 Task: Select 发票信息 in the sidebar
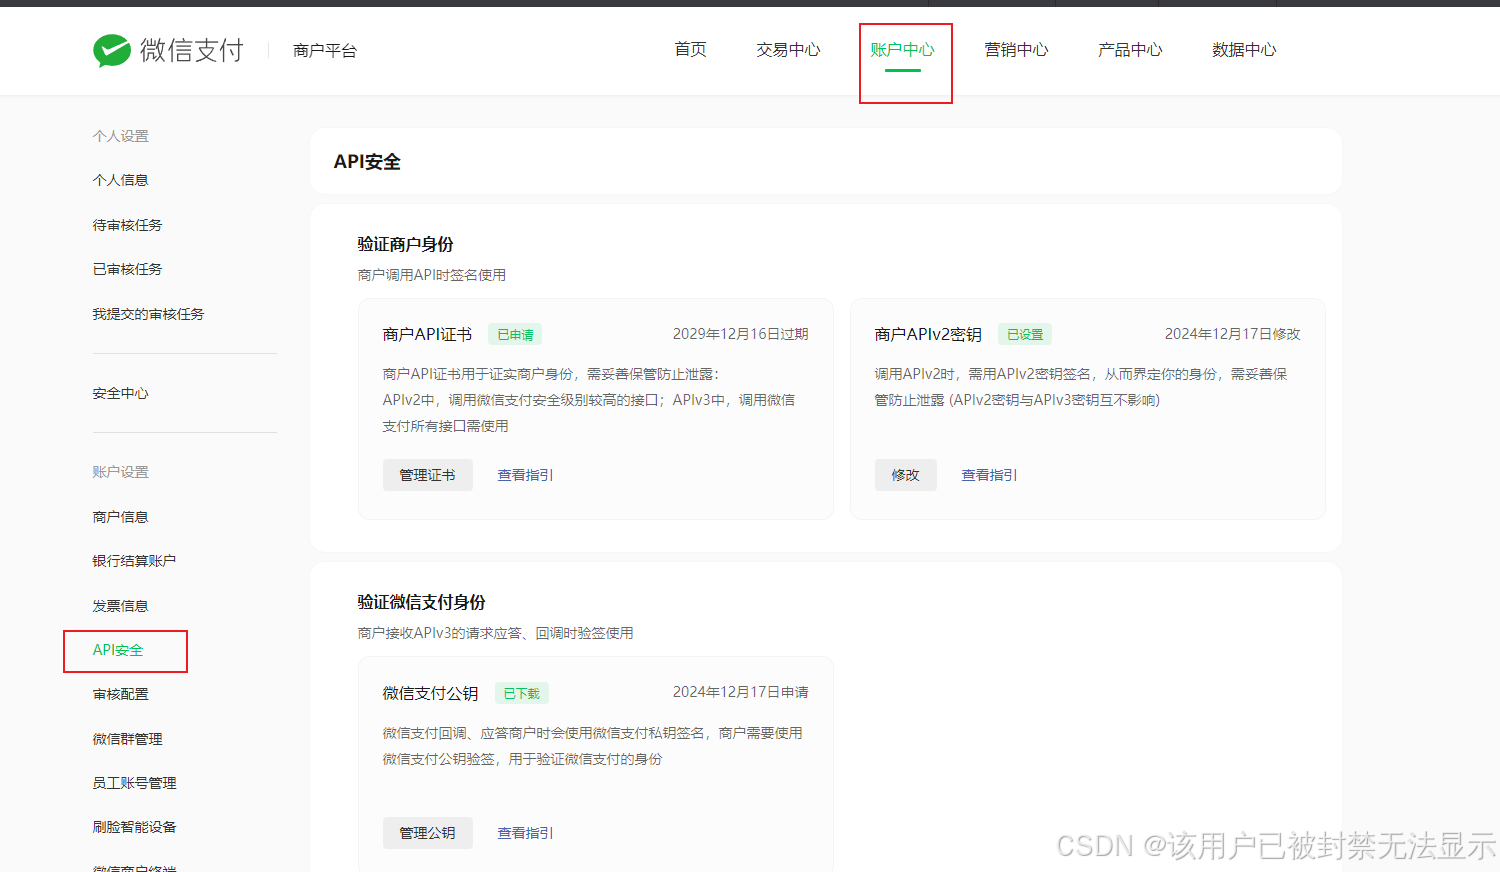[x=121, y=606]
